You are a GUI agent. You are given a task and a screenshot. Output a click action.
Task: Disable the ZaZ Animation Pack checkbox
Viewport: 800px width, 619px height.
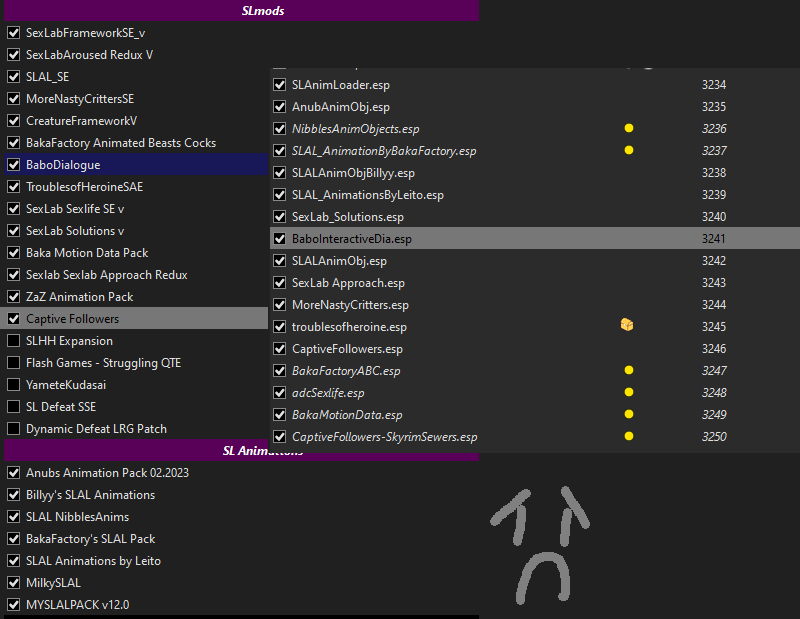coord(14,296)
